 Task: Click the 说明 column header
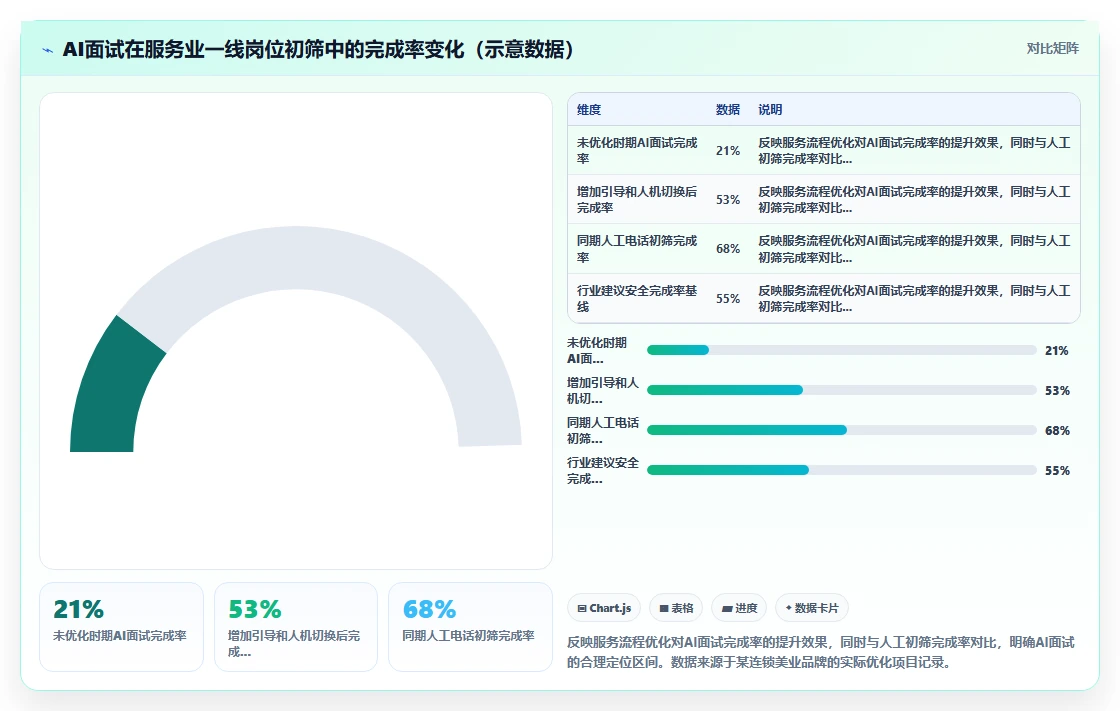[x=770, y=109]
